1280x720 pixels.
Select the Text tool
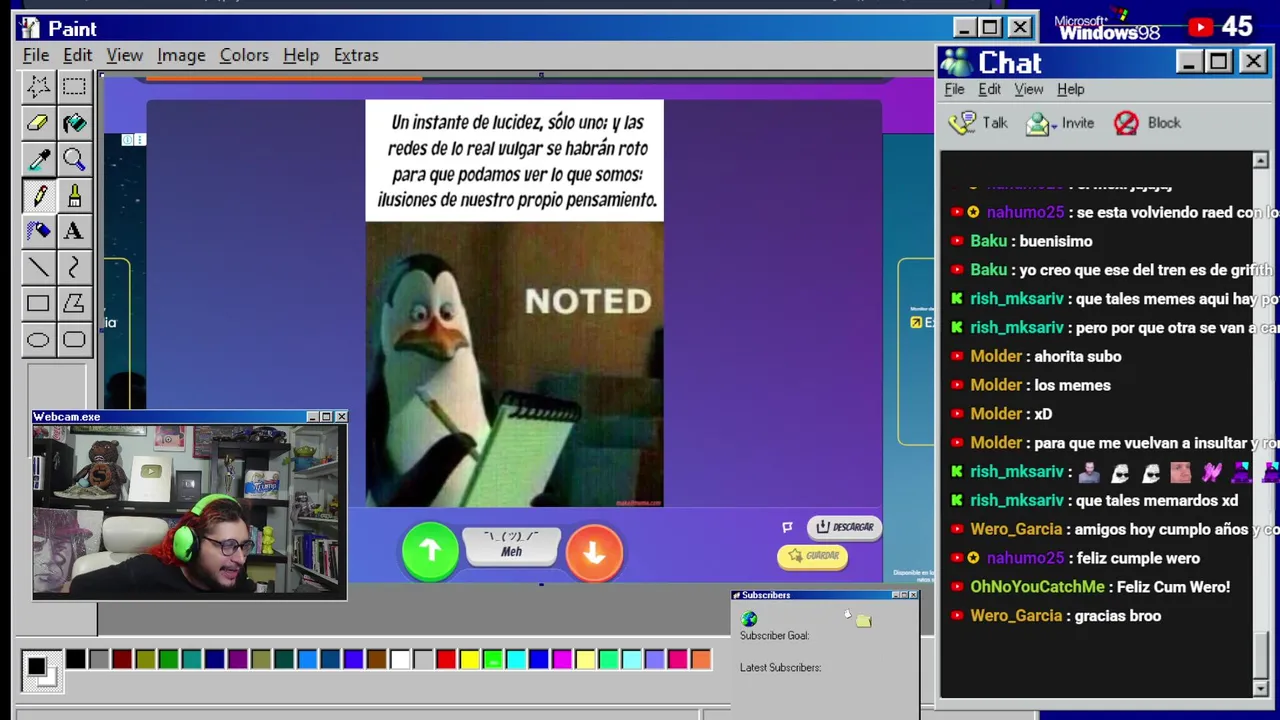[x=74, y=231]
